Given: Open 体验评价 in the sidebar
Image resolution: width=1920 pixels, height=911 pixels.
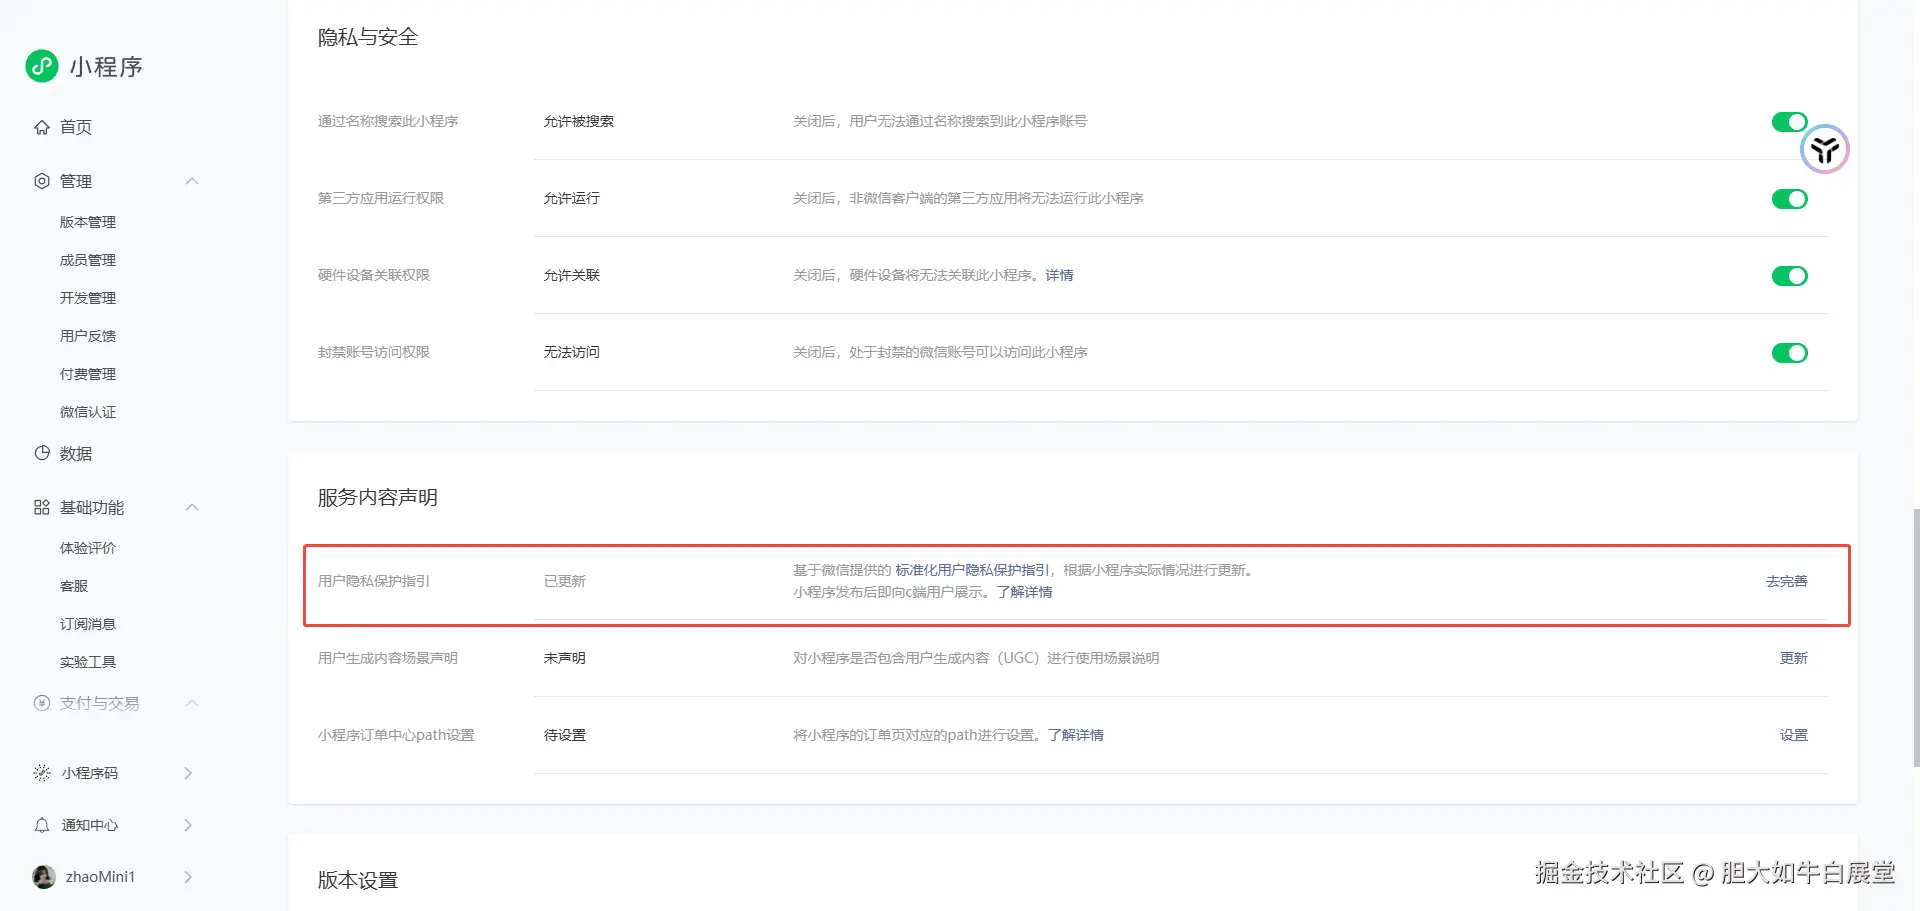Looking at the screenshot, I should click(x=88, y=548).
